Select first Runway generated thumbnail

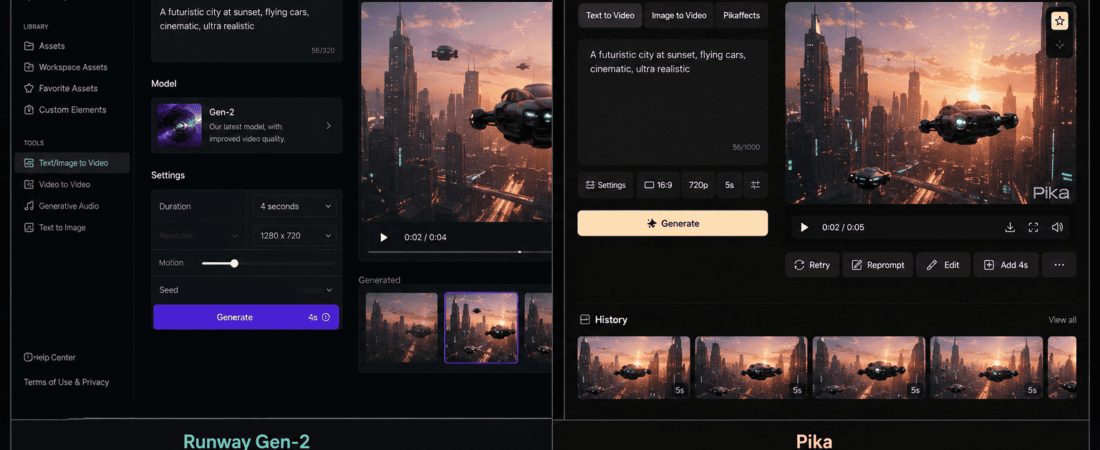[x=401, y=328]
